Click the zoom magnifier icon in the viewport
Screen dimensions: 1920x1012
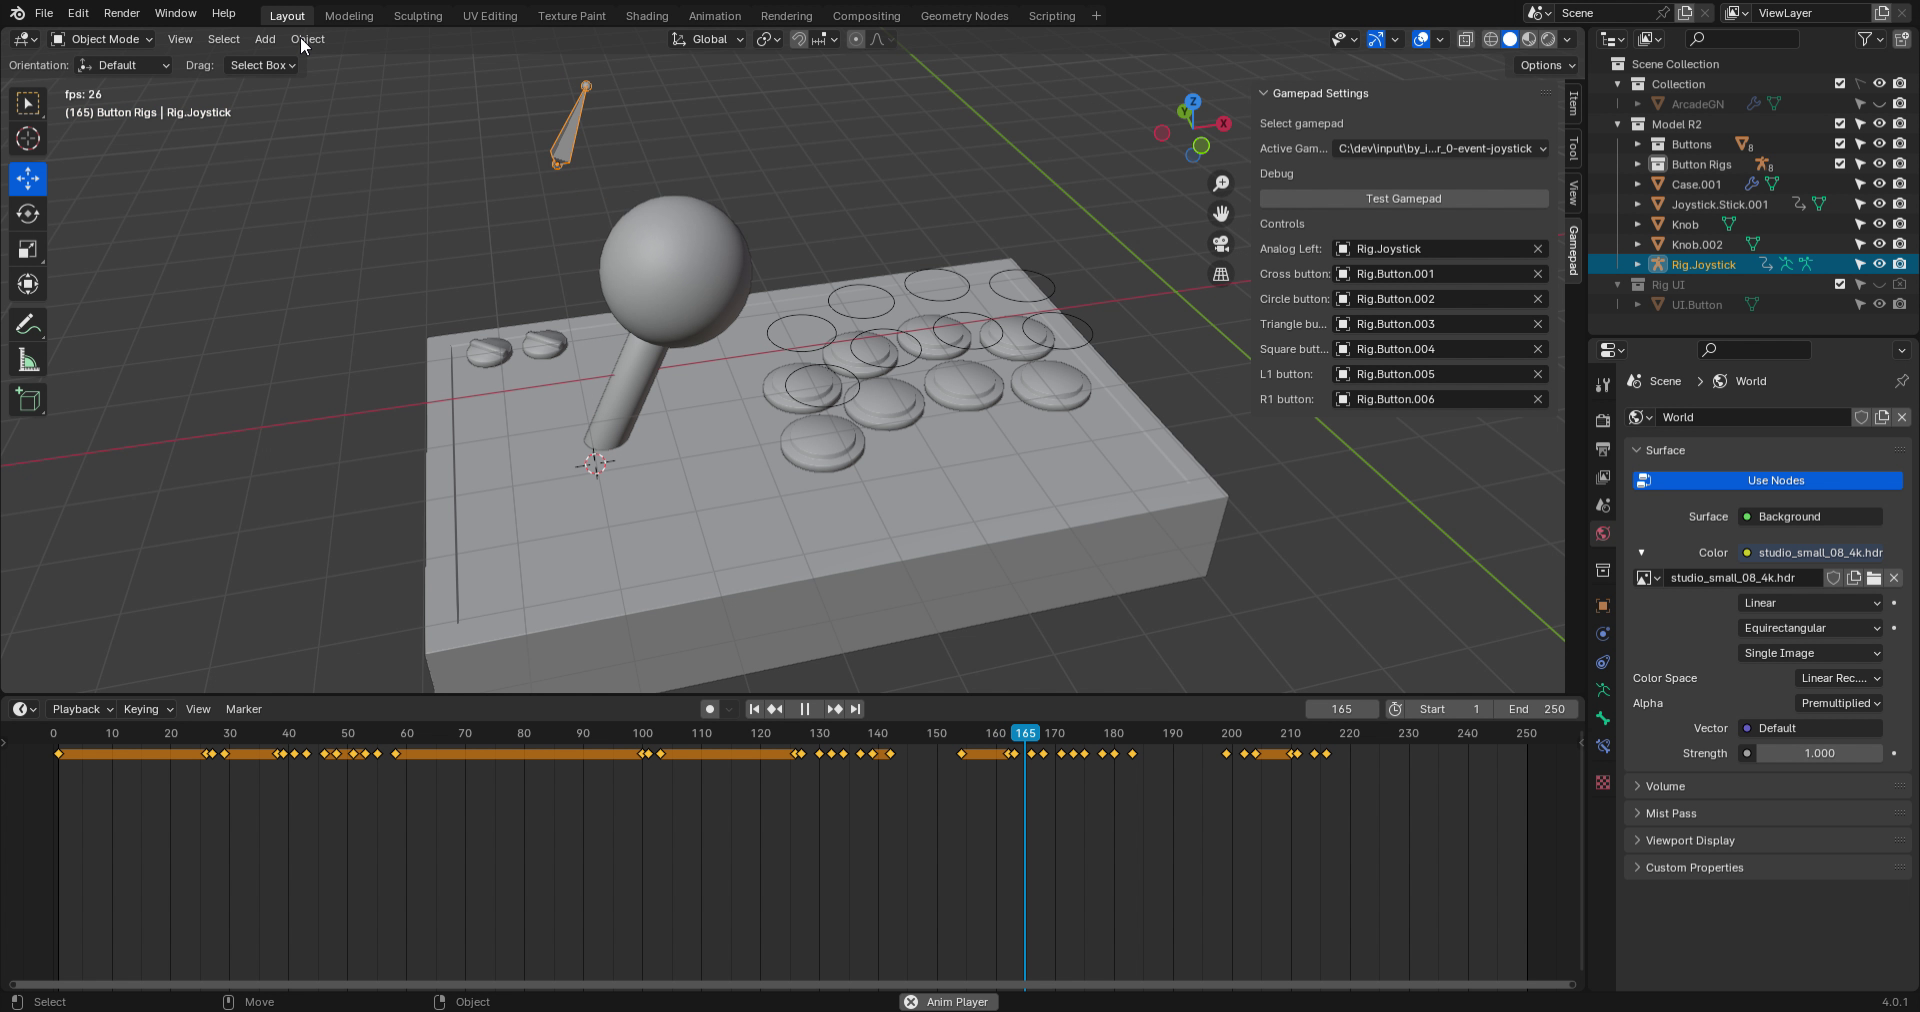point(1220,184)
